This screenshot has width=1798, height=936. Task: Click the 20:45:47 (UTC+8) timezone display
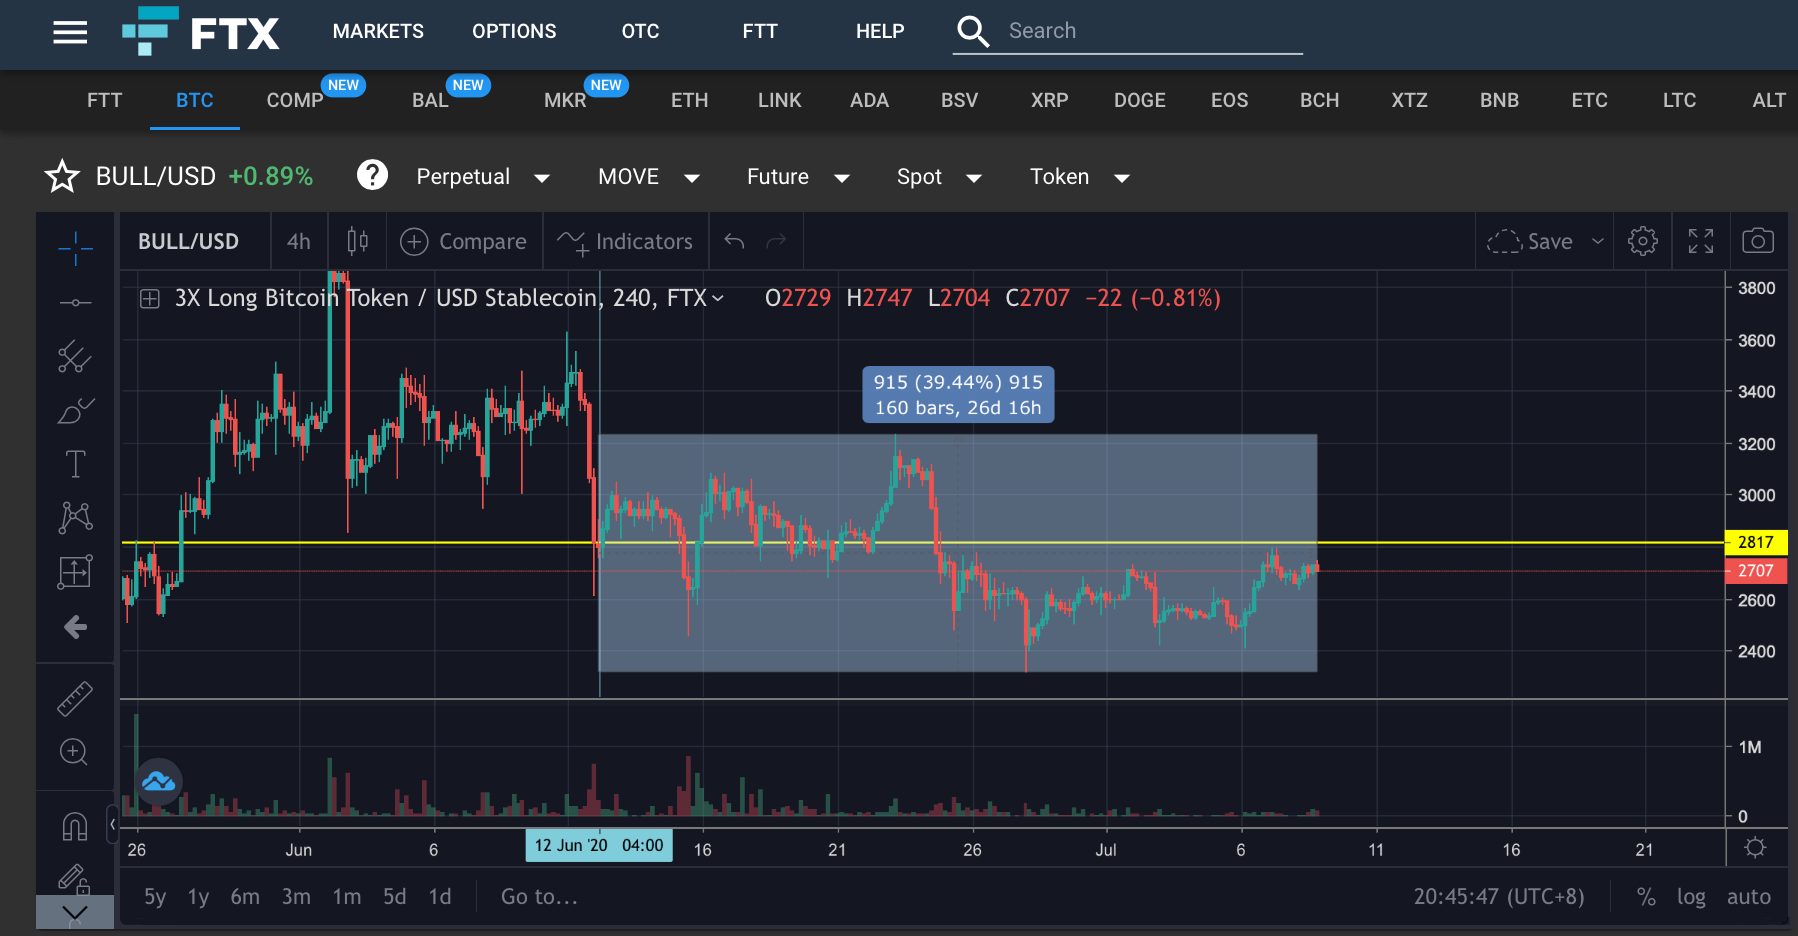click(1499, 897)
